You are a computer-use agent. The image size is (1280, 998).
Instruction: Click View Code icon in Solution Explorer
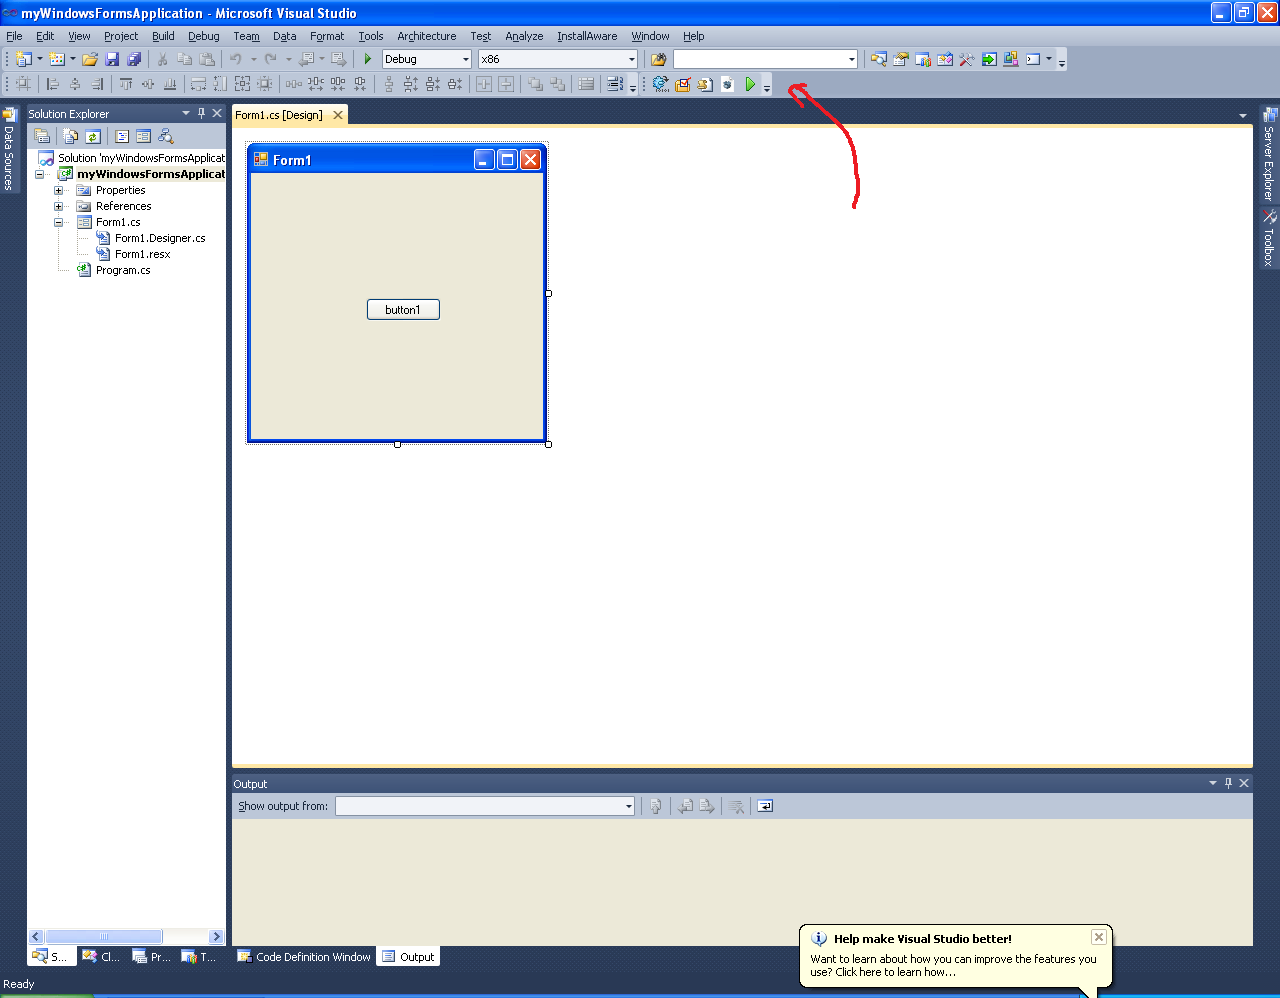pyautogui.click(x=122, y=136)
